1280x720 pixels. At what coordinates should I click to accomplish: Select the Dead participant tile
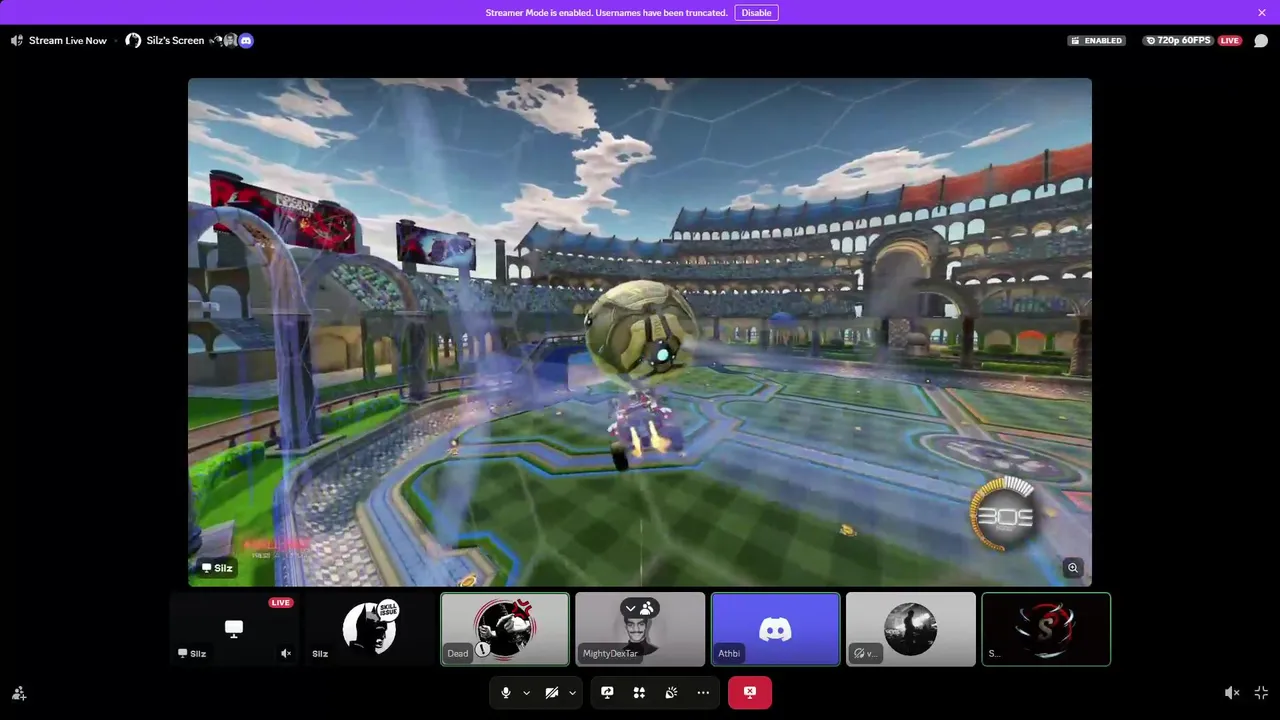505,629
